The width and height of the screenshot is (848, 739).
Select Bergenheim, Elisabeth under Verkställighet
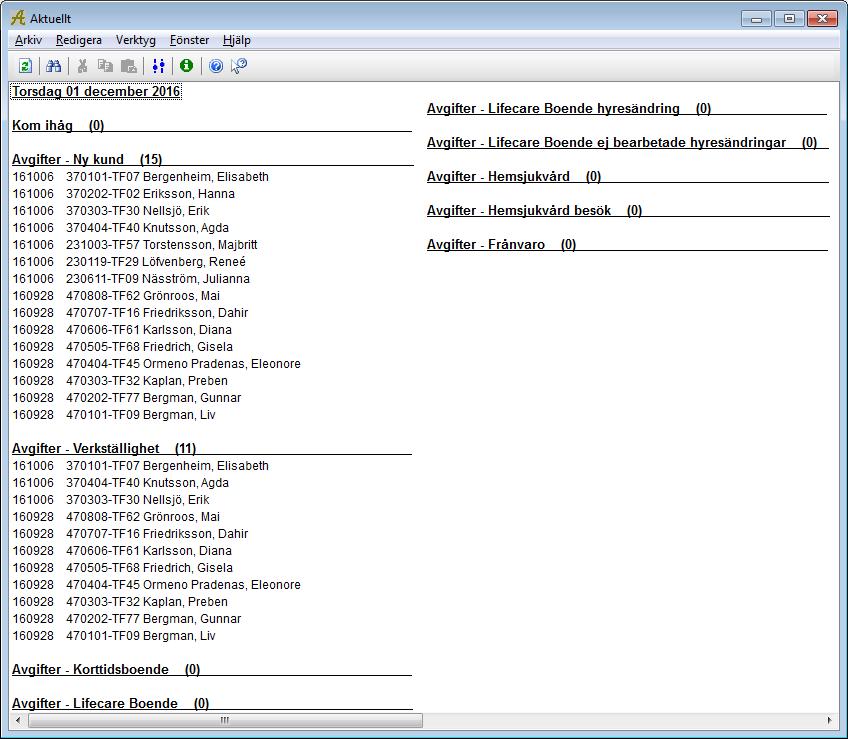[141, 466]
